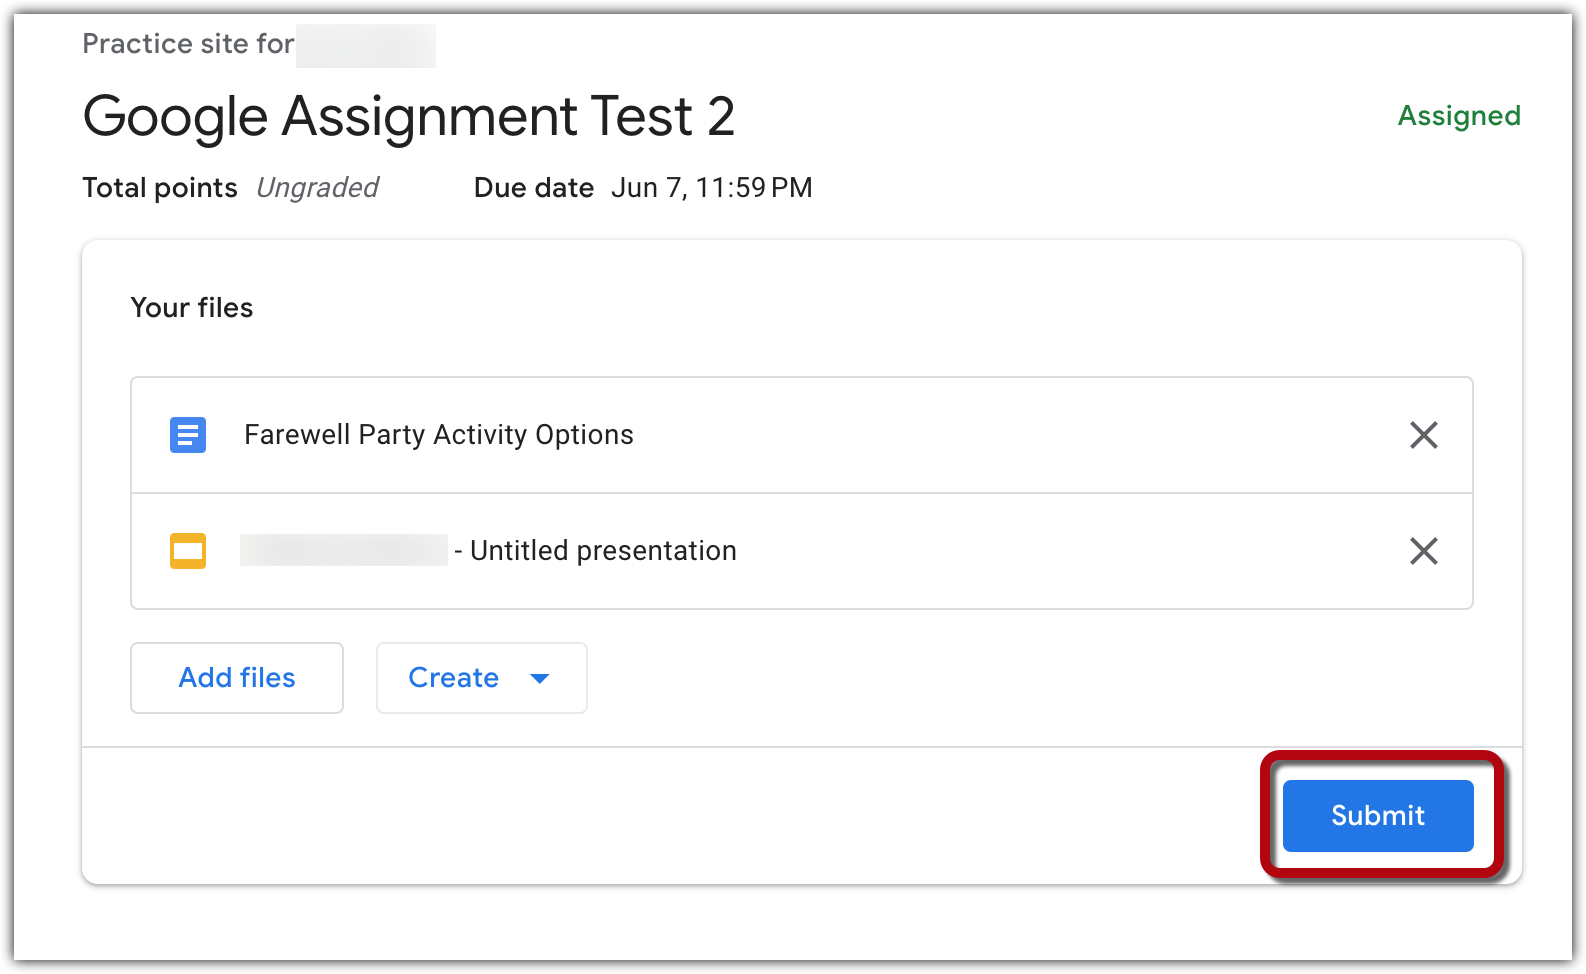
Task: Click the X to remove Farewell Party document
Action: (1423, 435)
